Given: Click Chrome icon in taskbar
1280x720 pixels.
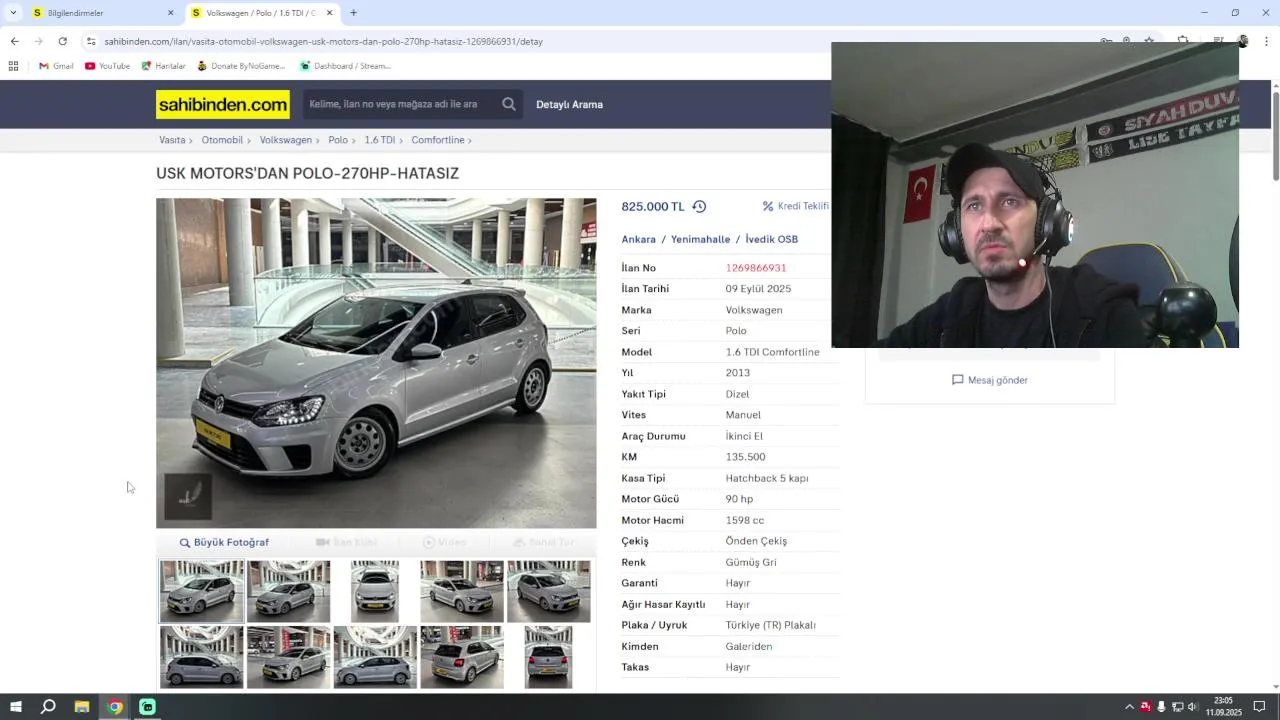Looking at the screenshot, I should pos(115,707).
